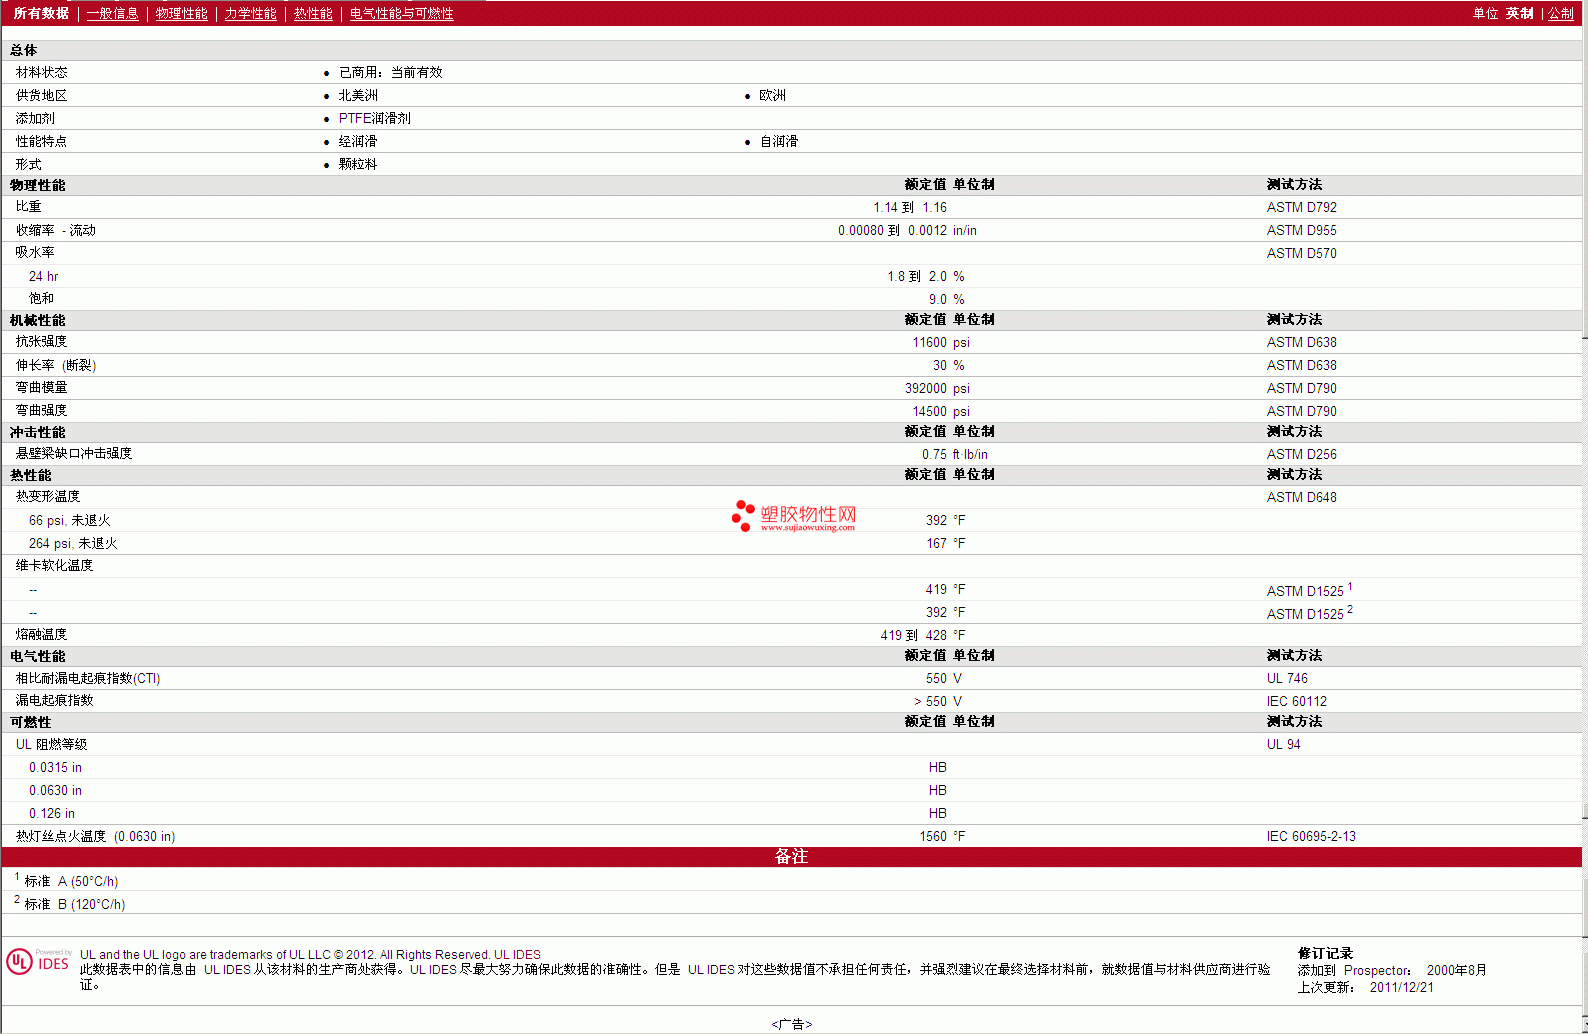
Task: Click the <广告> label at bottom
Action: 791,1024
